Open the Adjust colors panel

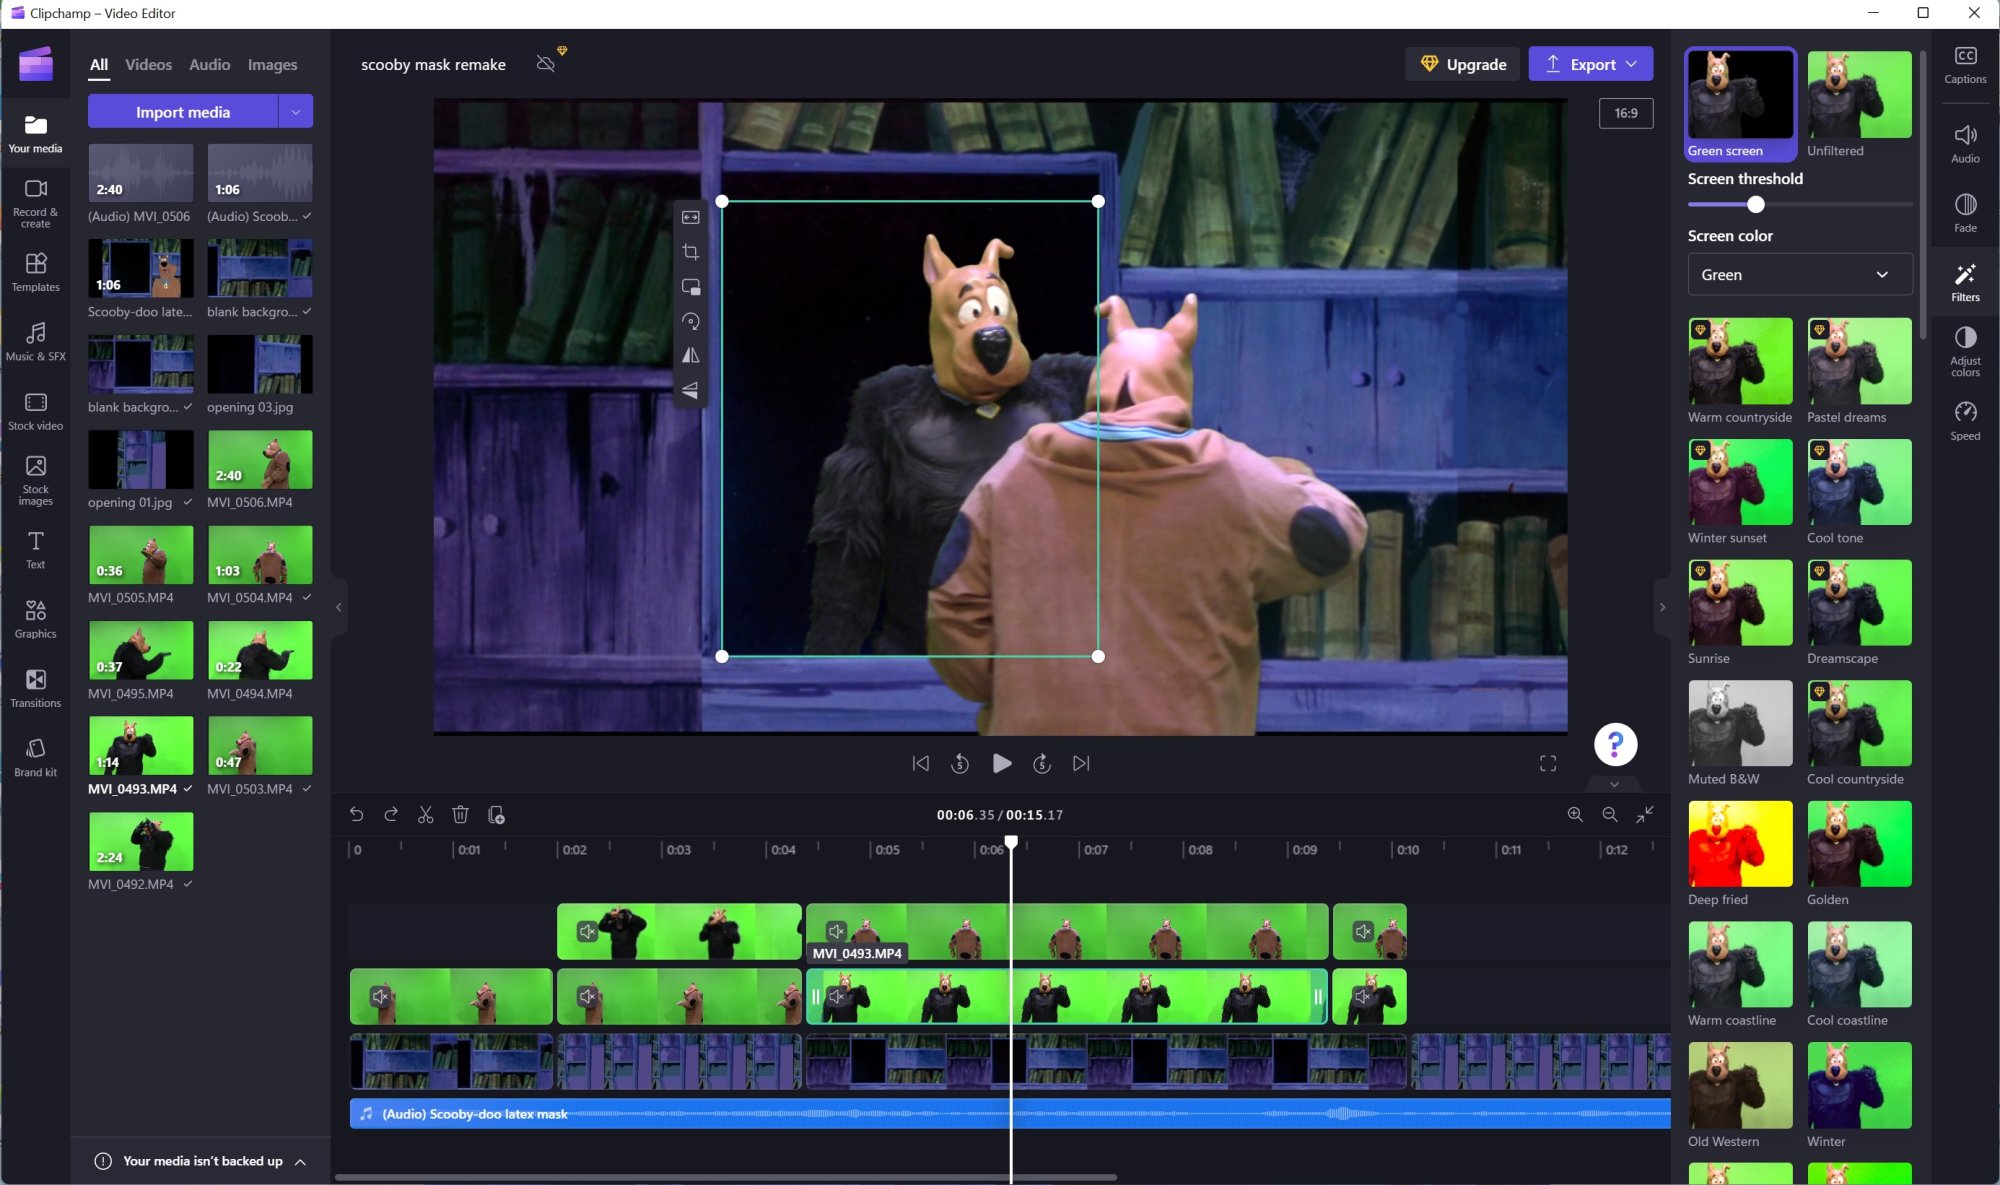click(1964, 352)
